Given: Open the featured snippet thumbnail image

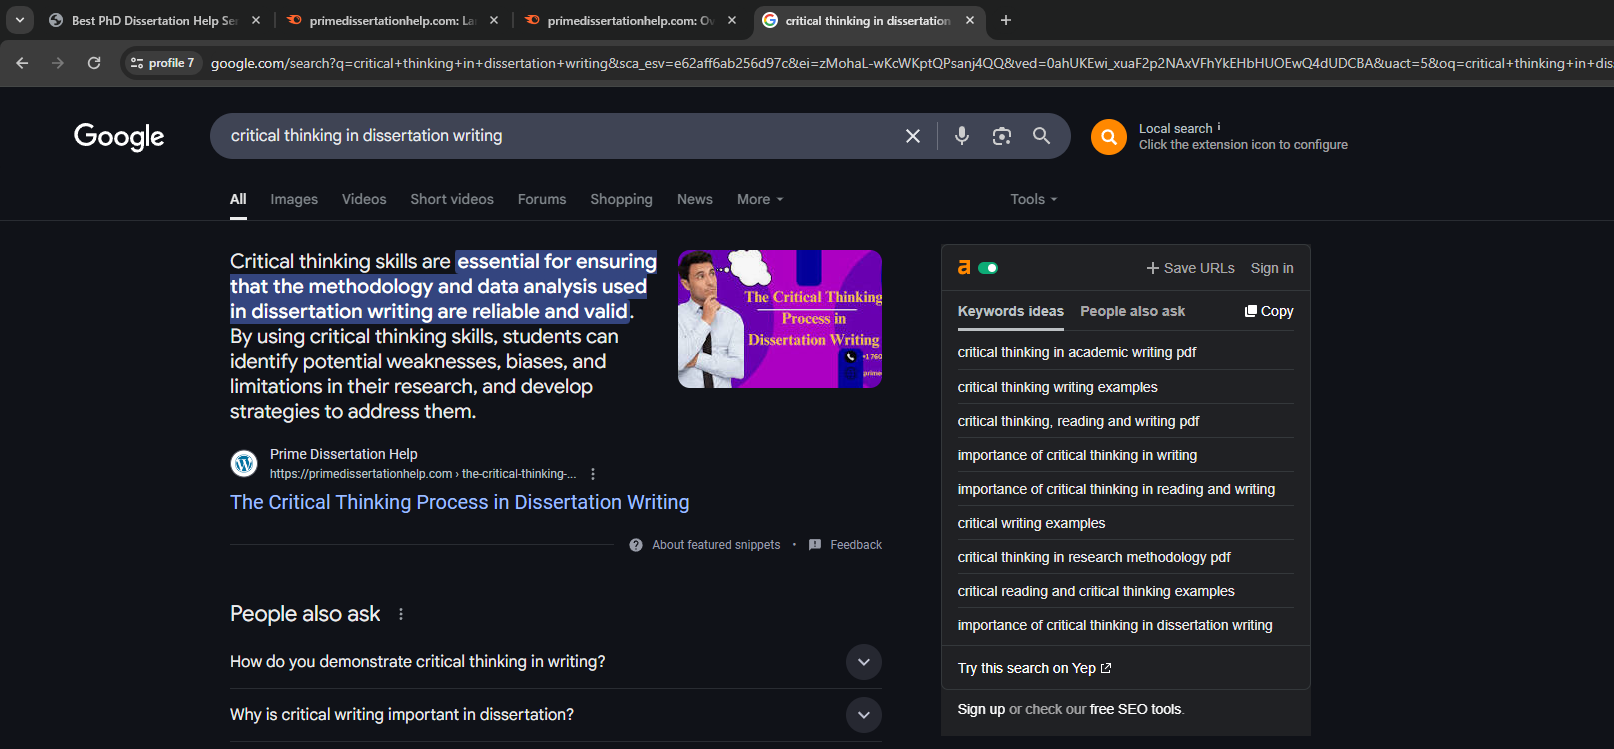Looking at the screenshot, I should (780, 319).
